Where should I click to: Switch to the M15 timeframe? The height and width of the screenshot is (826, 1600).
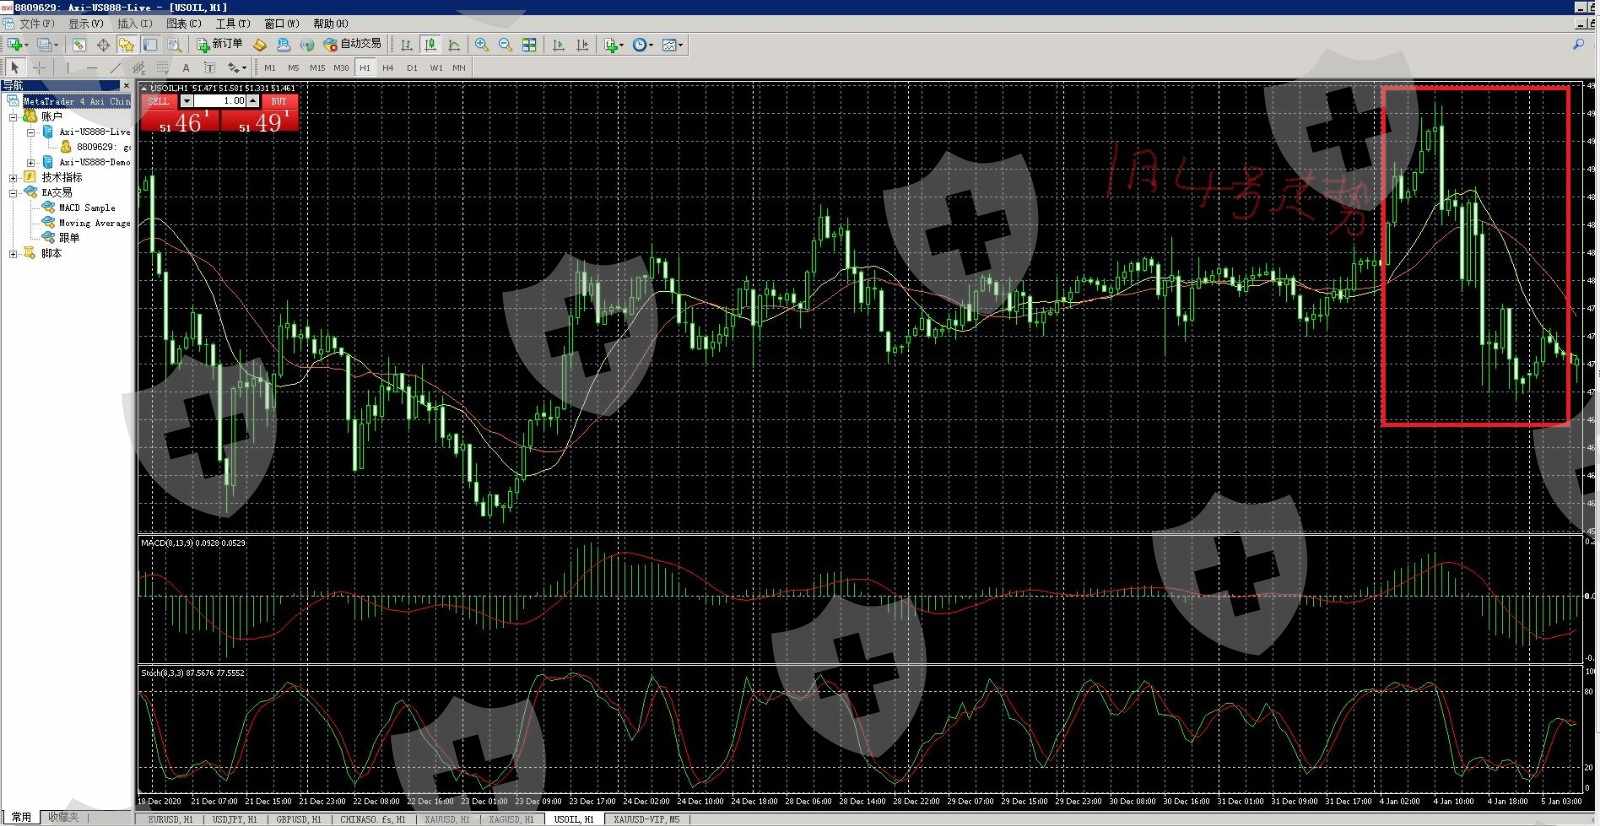click(317, 68)
